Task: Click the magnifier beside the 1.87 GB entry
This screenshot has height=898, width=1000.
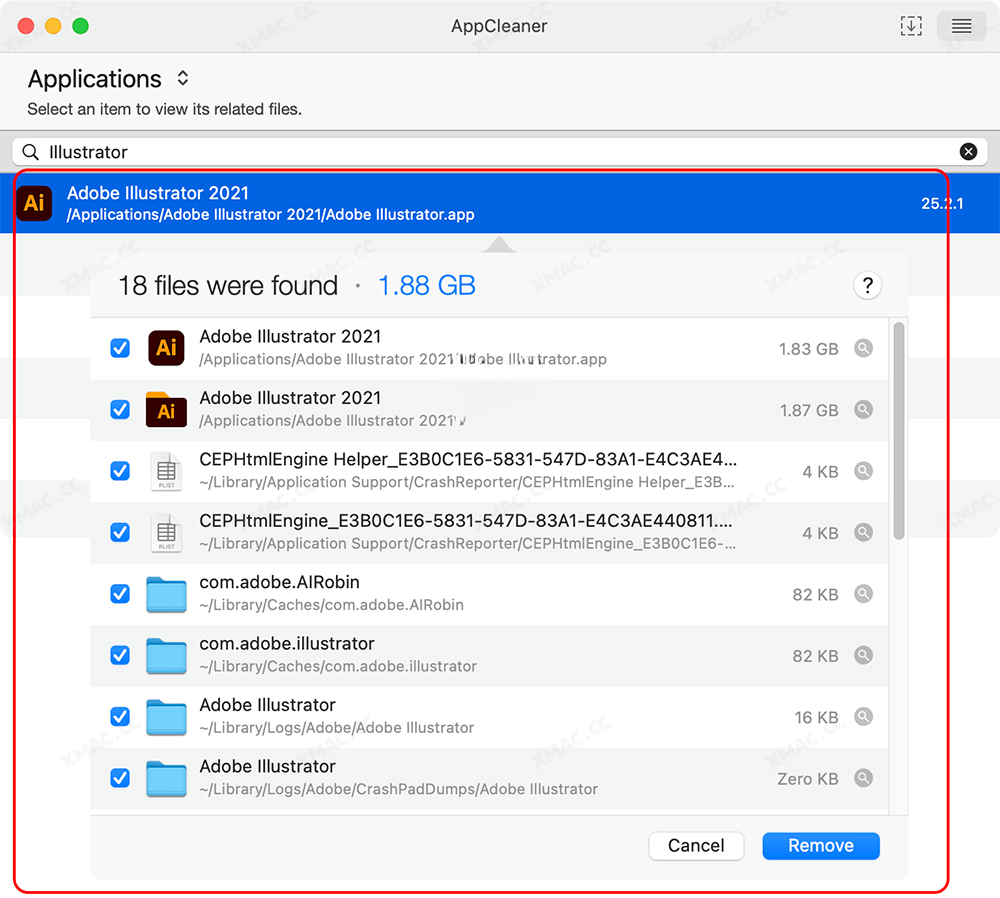Action: pyautogui.click(x=863, y=409)
